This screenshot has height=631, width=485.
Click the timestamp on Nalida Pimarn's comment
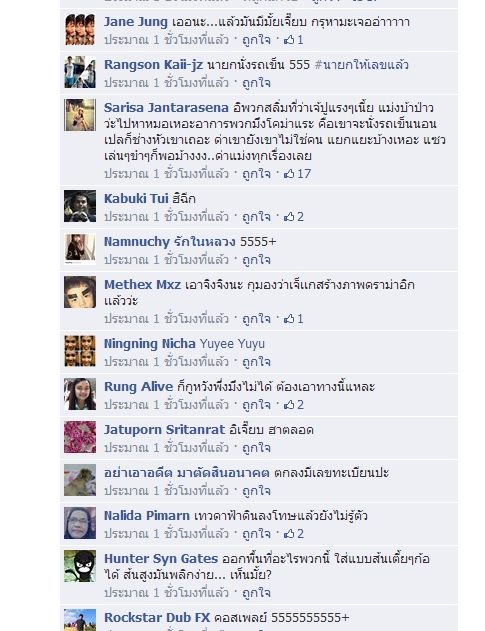166,534
